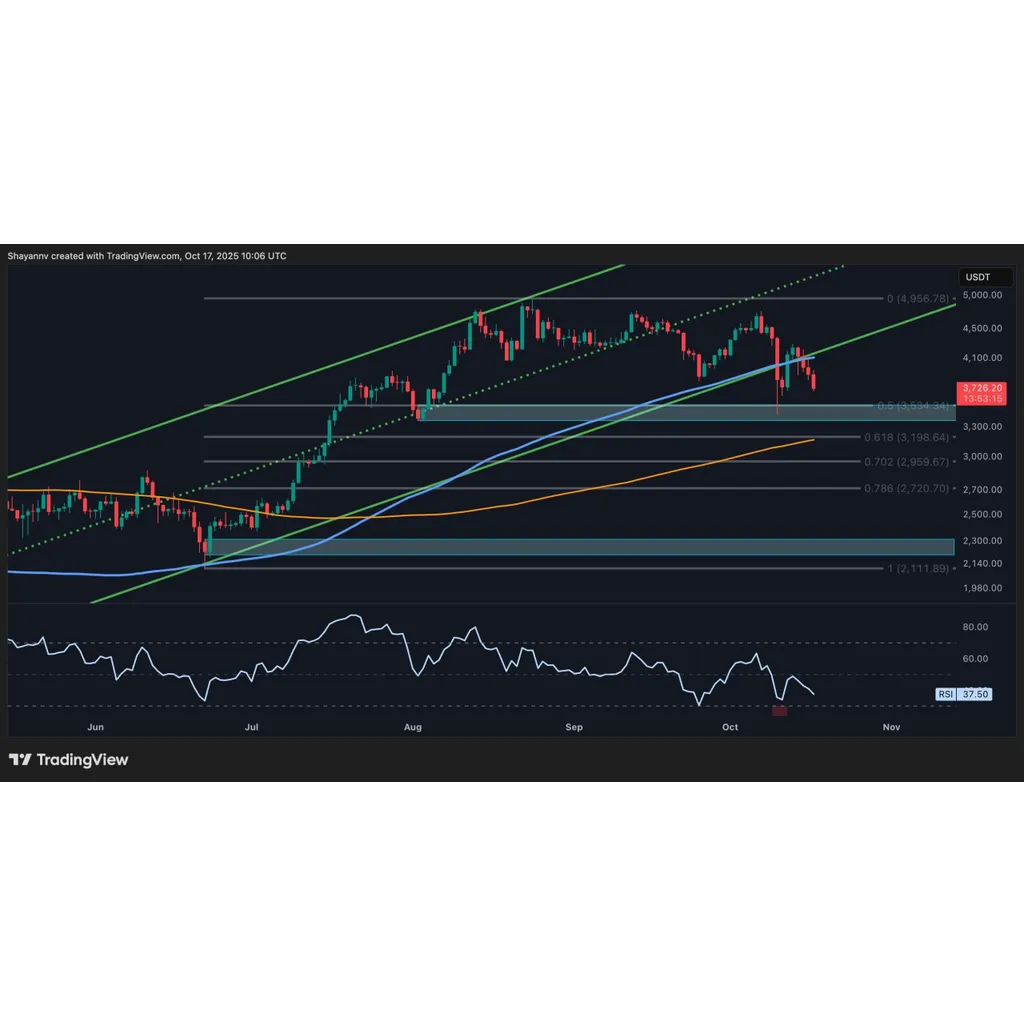Click the 5,000.00 price axis label
1024x1024 pixels.
click(x=982, y=295)
